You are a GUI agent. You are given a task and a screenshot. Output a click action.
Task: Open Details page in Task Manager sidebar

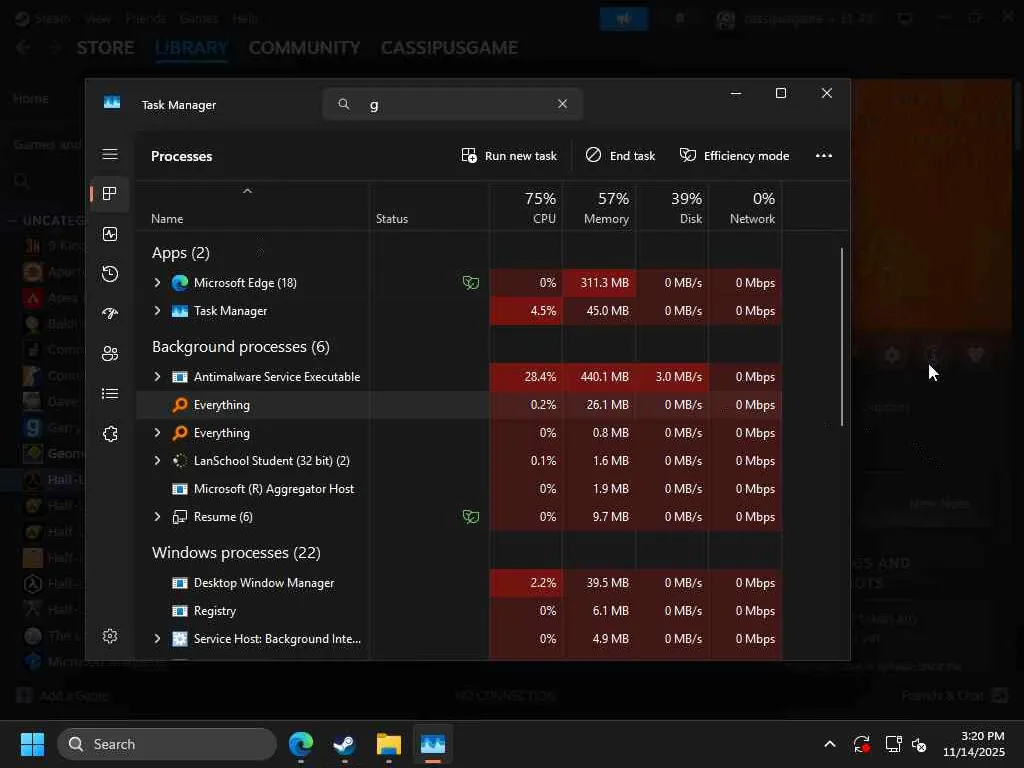click(x=110, y=394)
